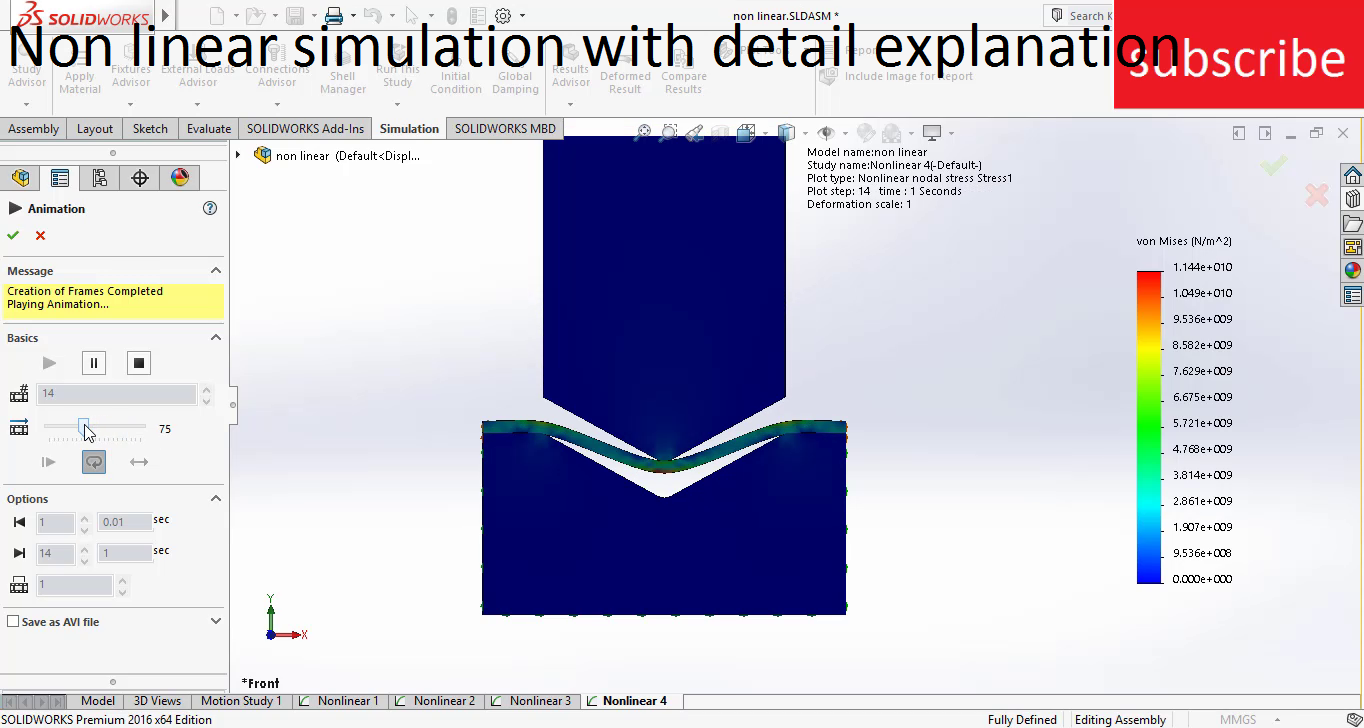Open the DisplayManager appearances tab icon
The width and height of the screenshot is (1364, 728).
pyautogui.click(x=181, y=177)
